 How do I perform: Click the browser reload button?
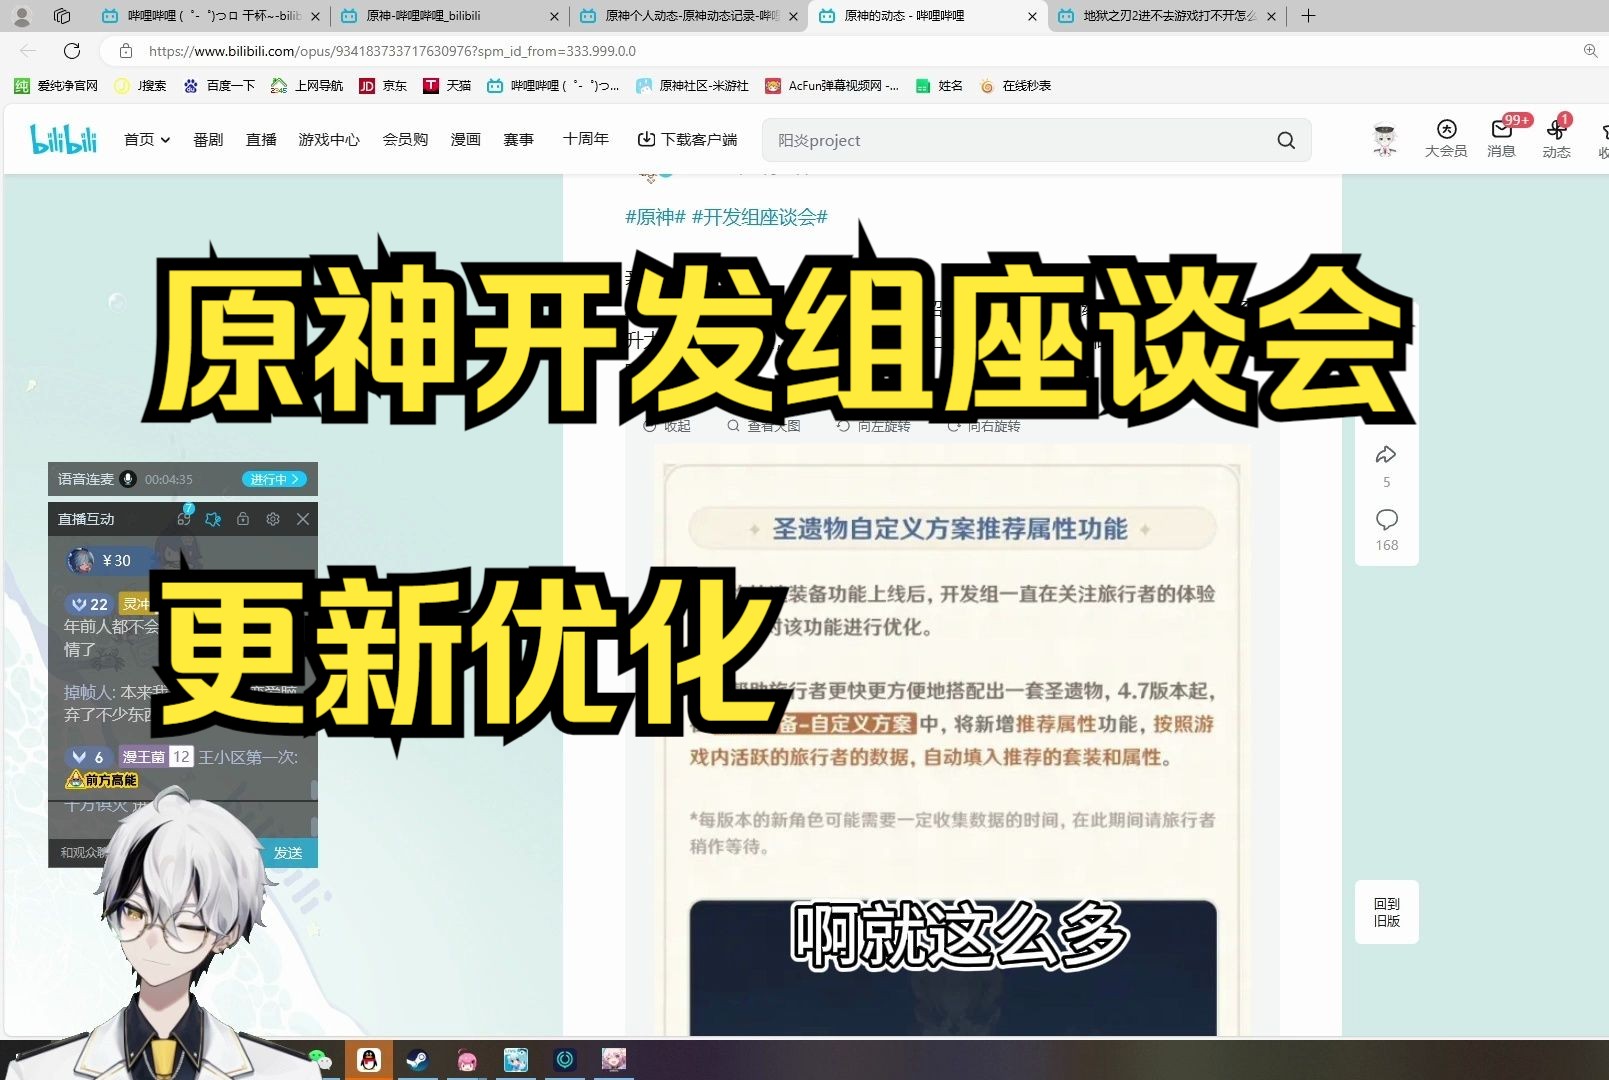pyautogui.click(x=72, y=51)
